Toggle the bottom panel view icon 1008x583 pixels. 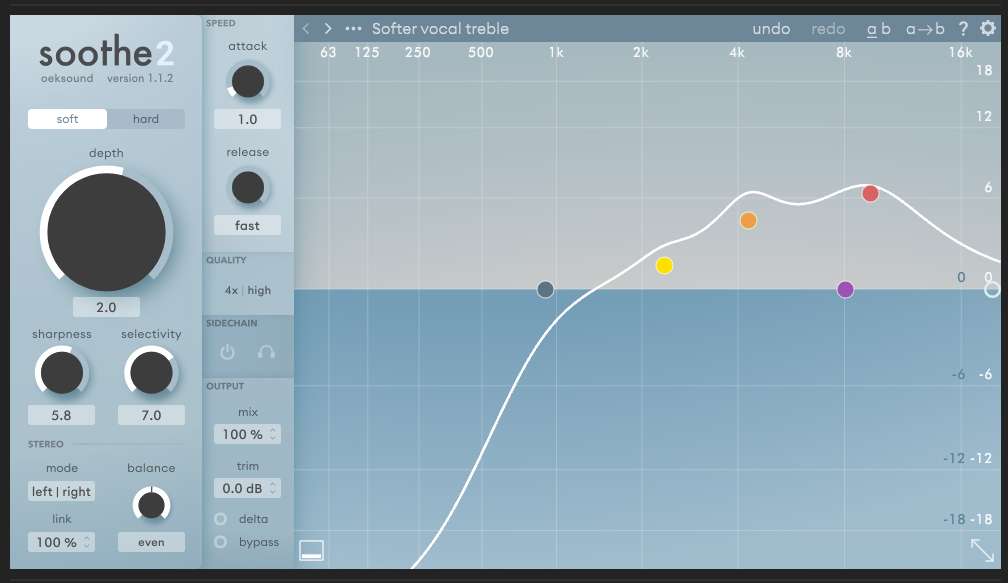(312, 550)
